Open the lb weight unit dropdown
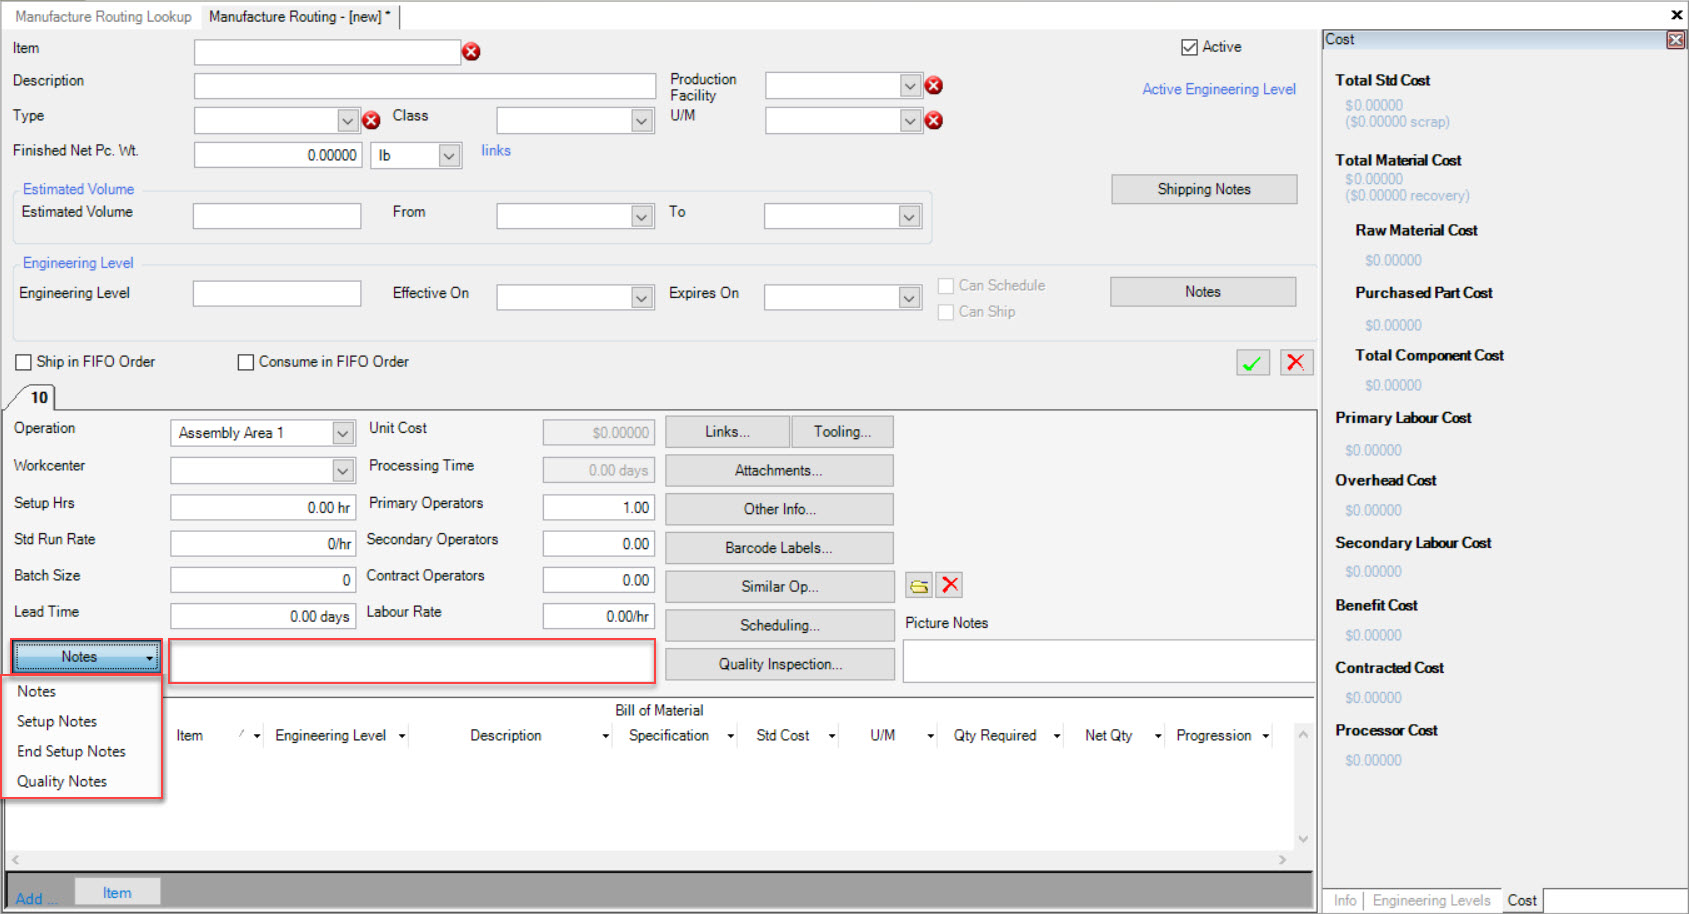The image size is (1689, 914). [x=449, y=156]
